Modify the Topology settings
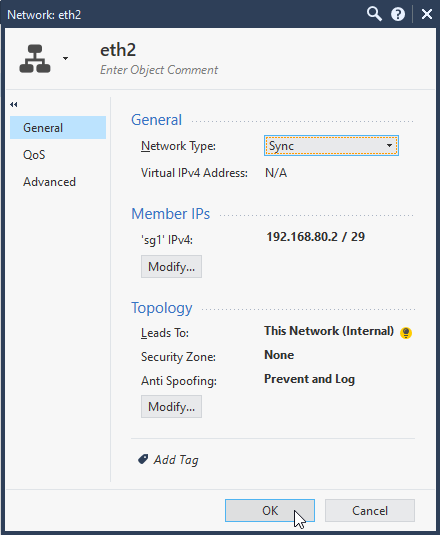This screenshot has height=535, width=440. 171,406
